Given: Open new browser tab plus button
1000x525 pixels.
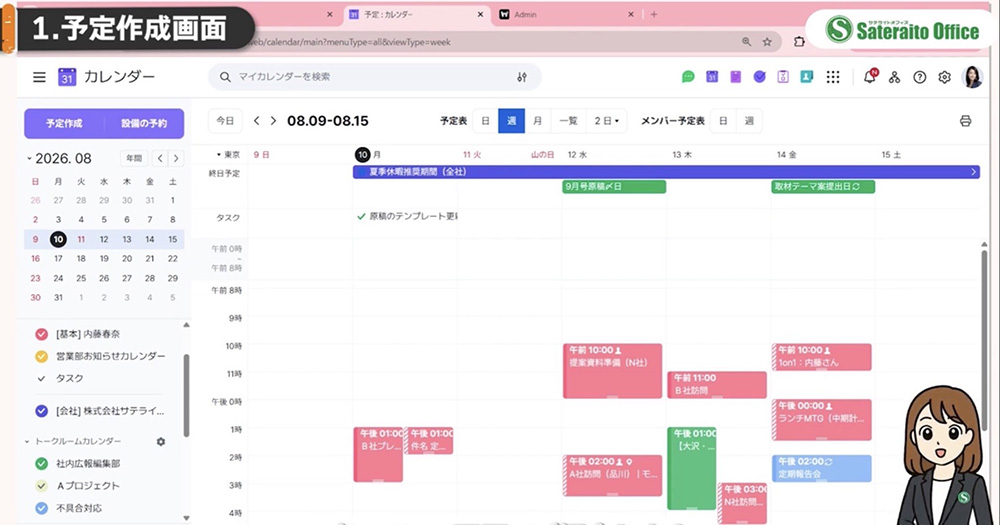Looking at the screenshot, I should point(654,14).
